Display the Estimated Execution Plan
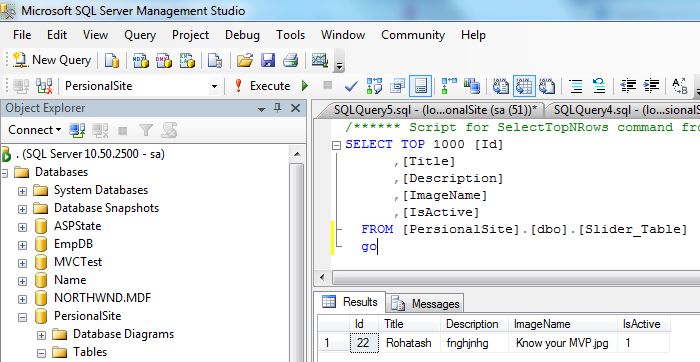Image resolution: width=700 pixels, height=362 pixels. [374, 86]
